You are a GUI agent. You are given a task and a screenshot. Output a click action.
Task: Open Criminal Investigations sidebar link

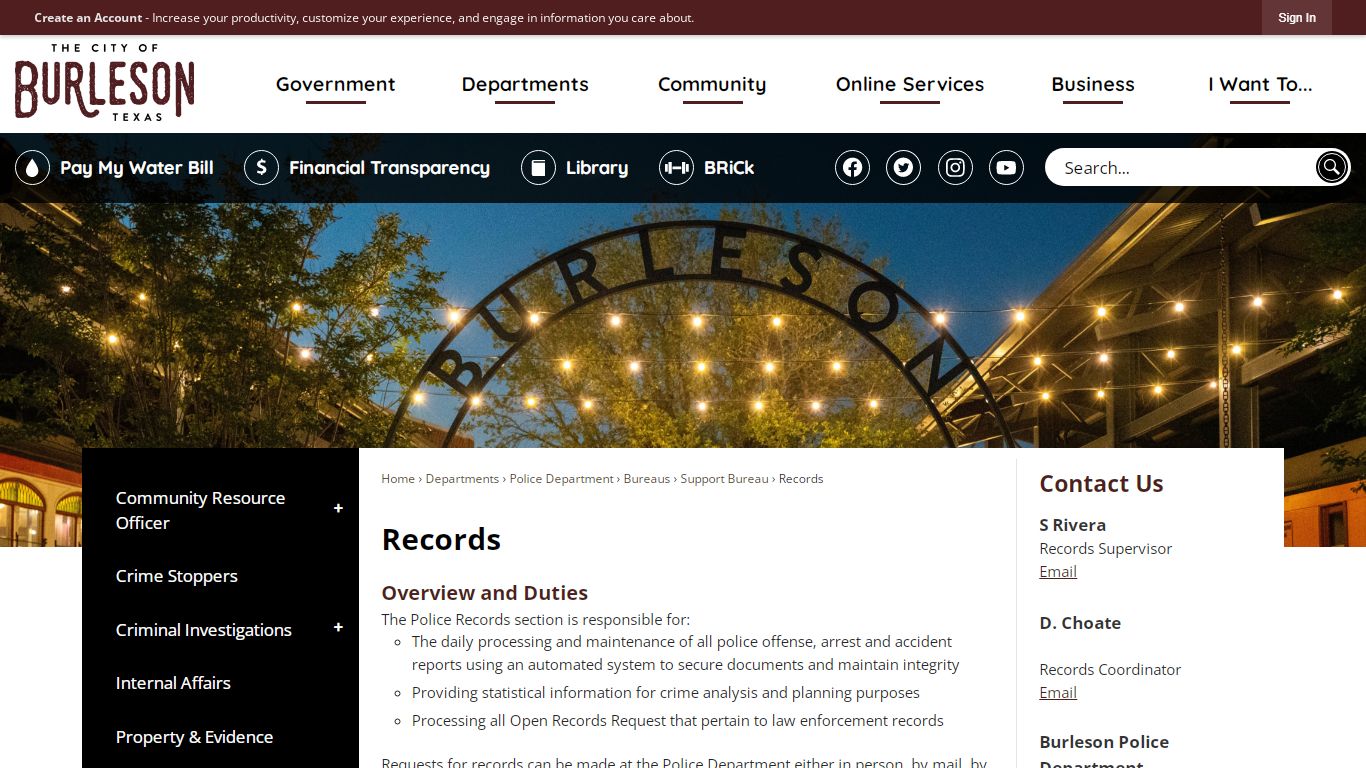203,630
